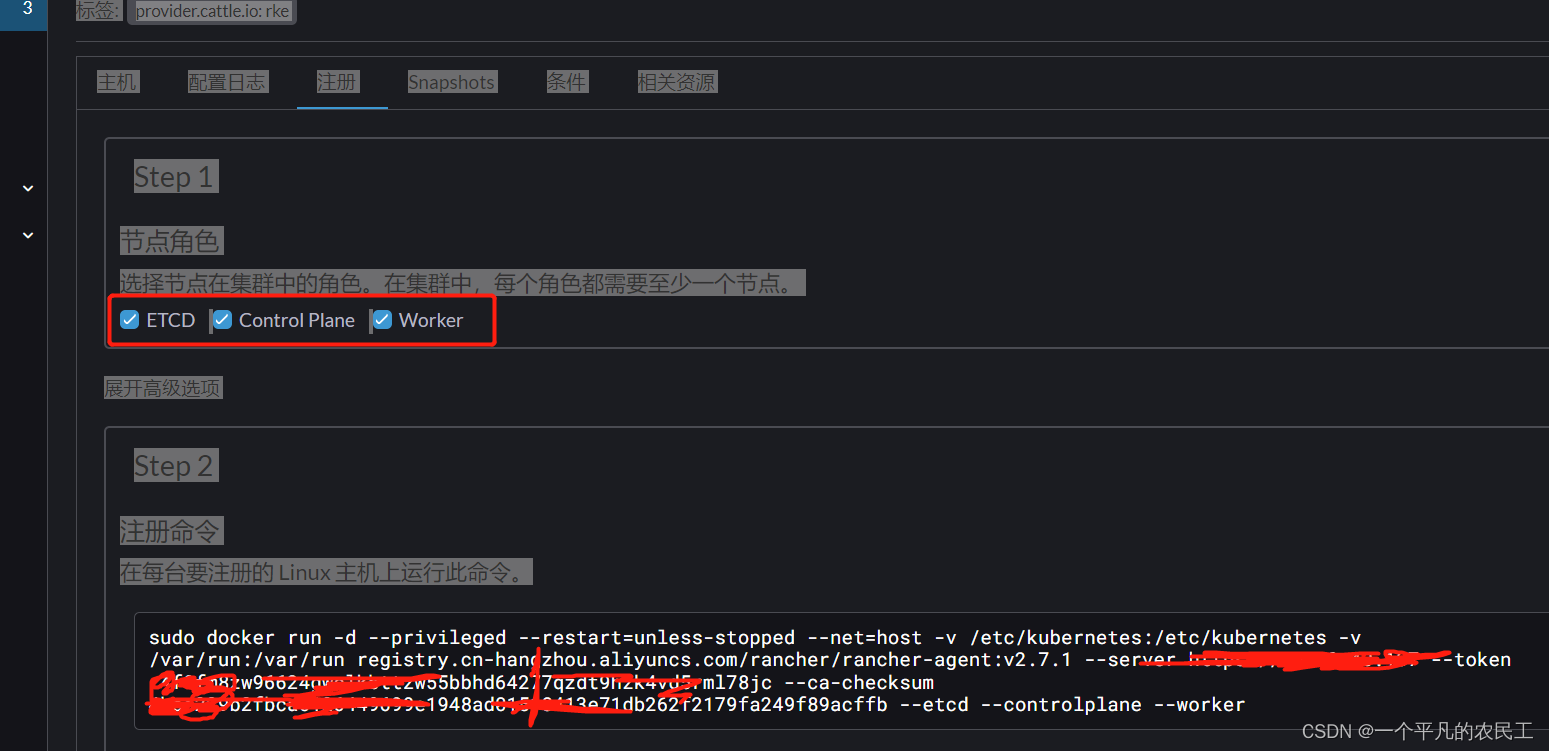Open the Snapshots tab

point(451,82)
